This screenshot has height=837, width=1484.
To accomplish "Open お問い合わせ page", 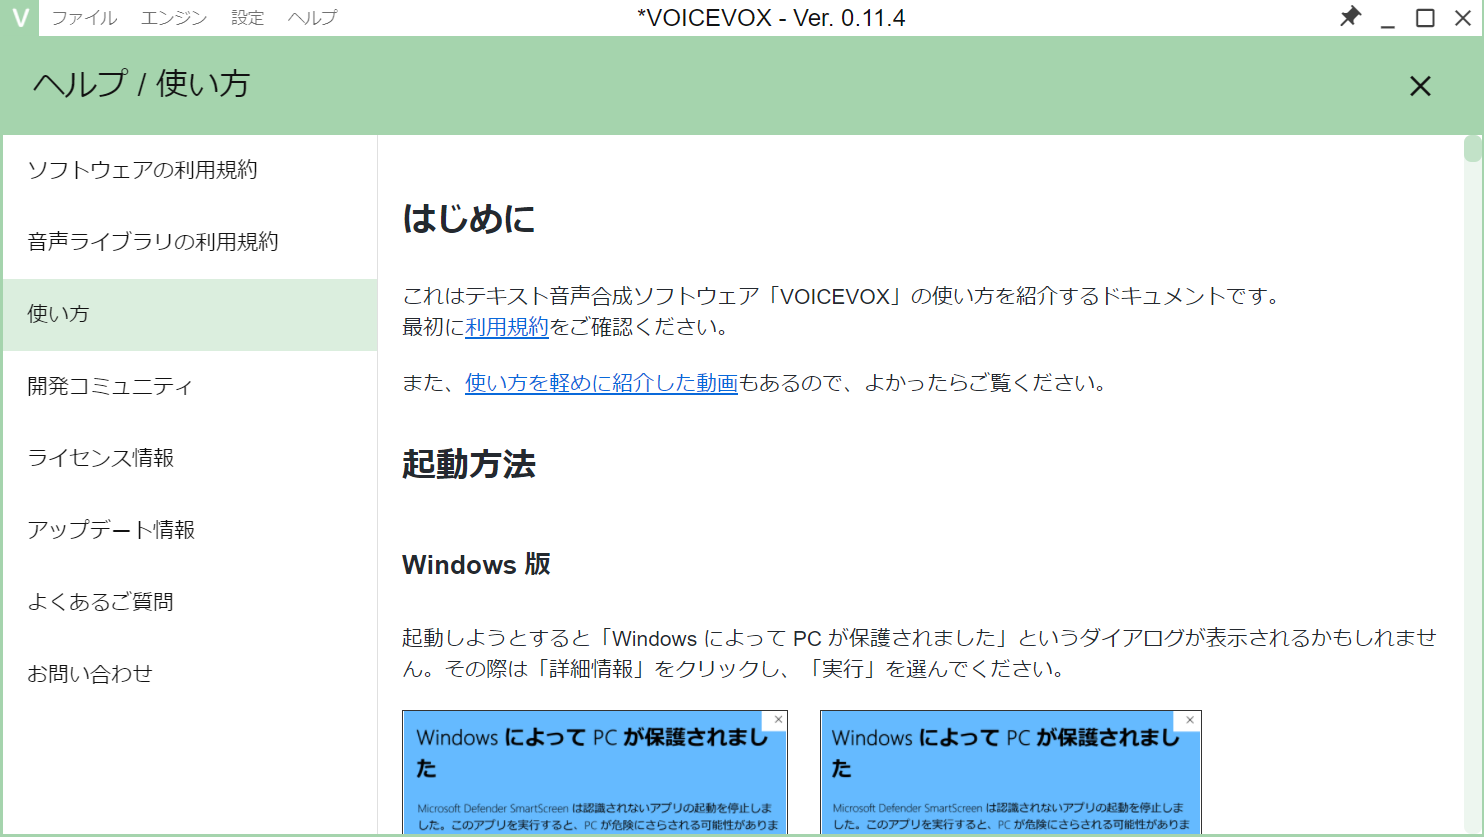I will pos(190,674).
